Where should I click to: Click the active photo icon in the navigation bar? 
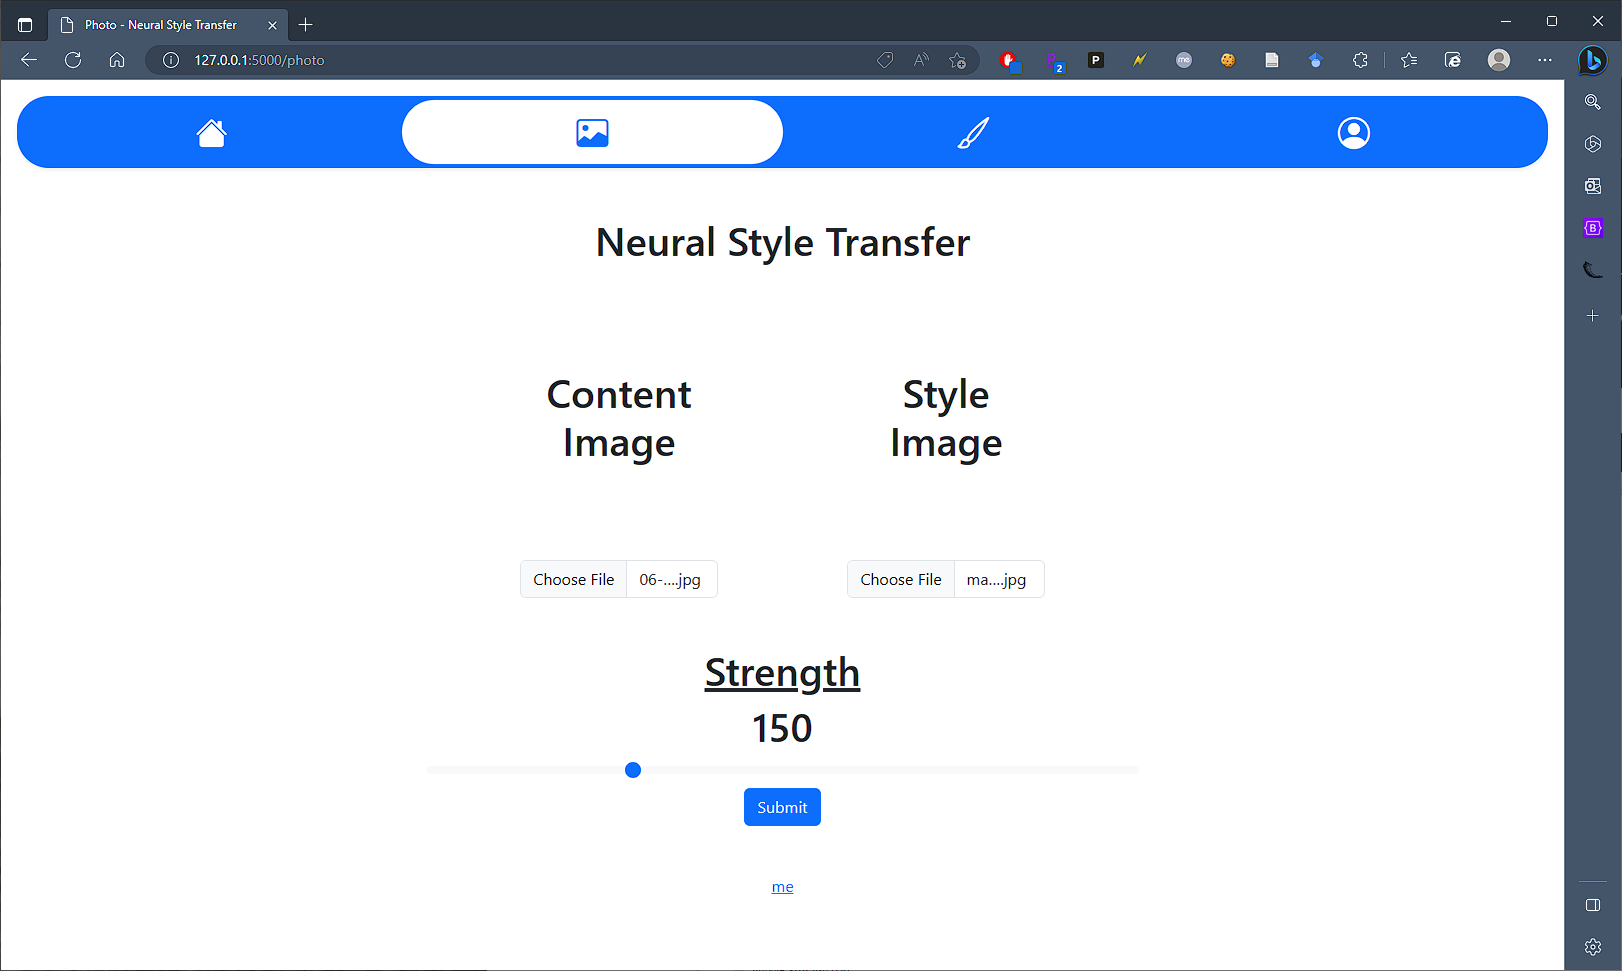592,131
